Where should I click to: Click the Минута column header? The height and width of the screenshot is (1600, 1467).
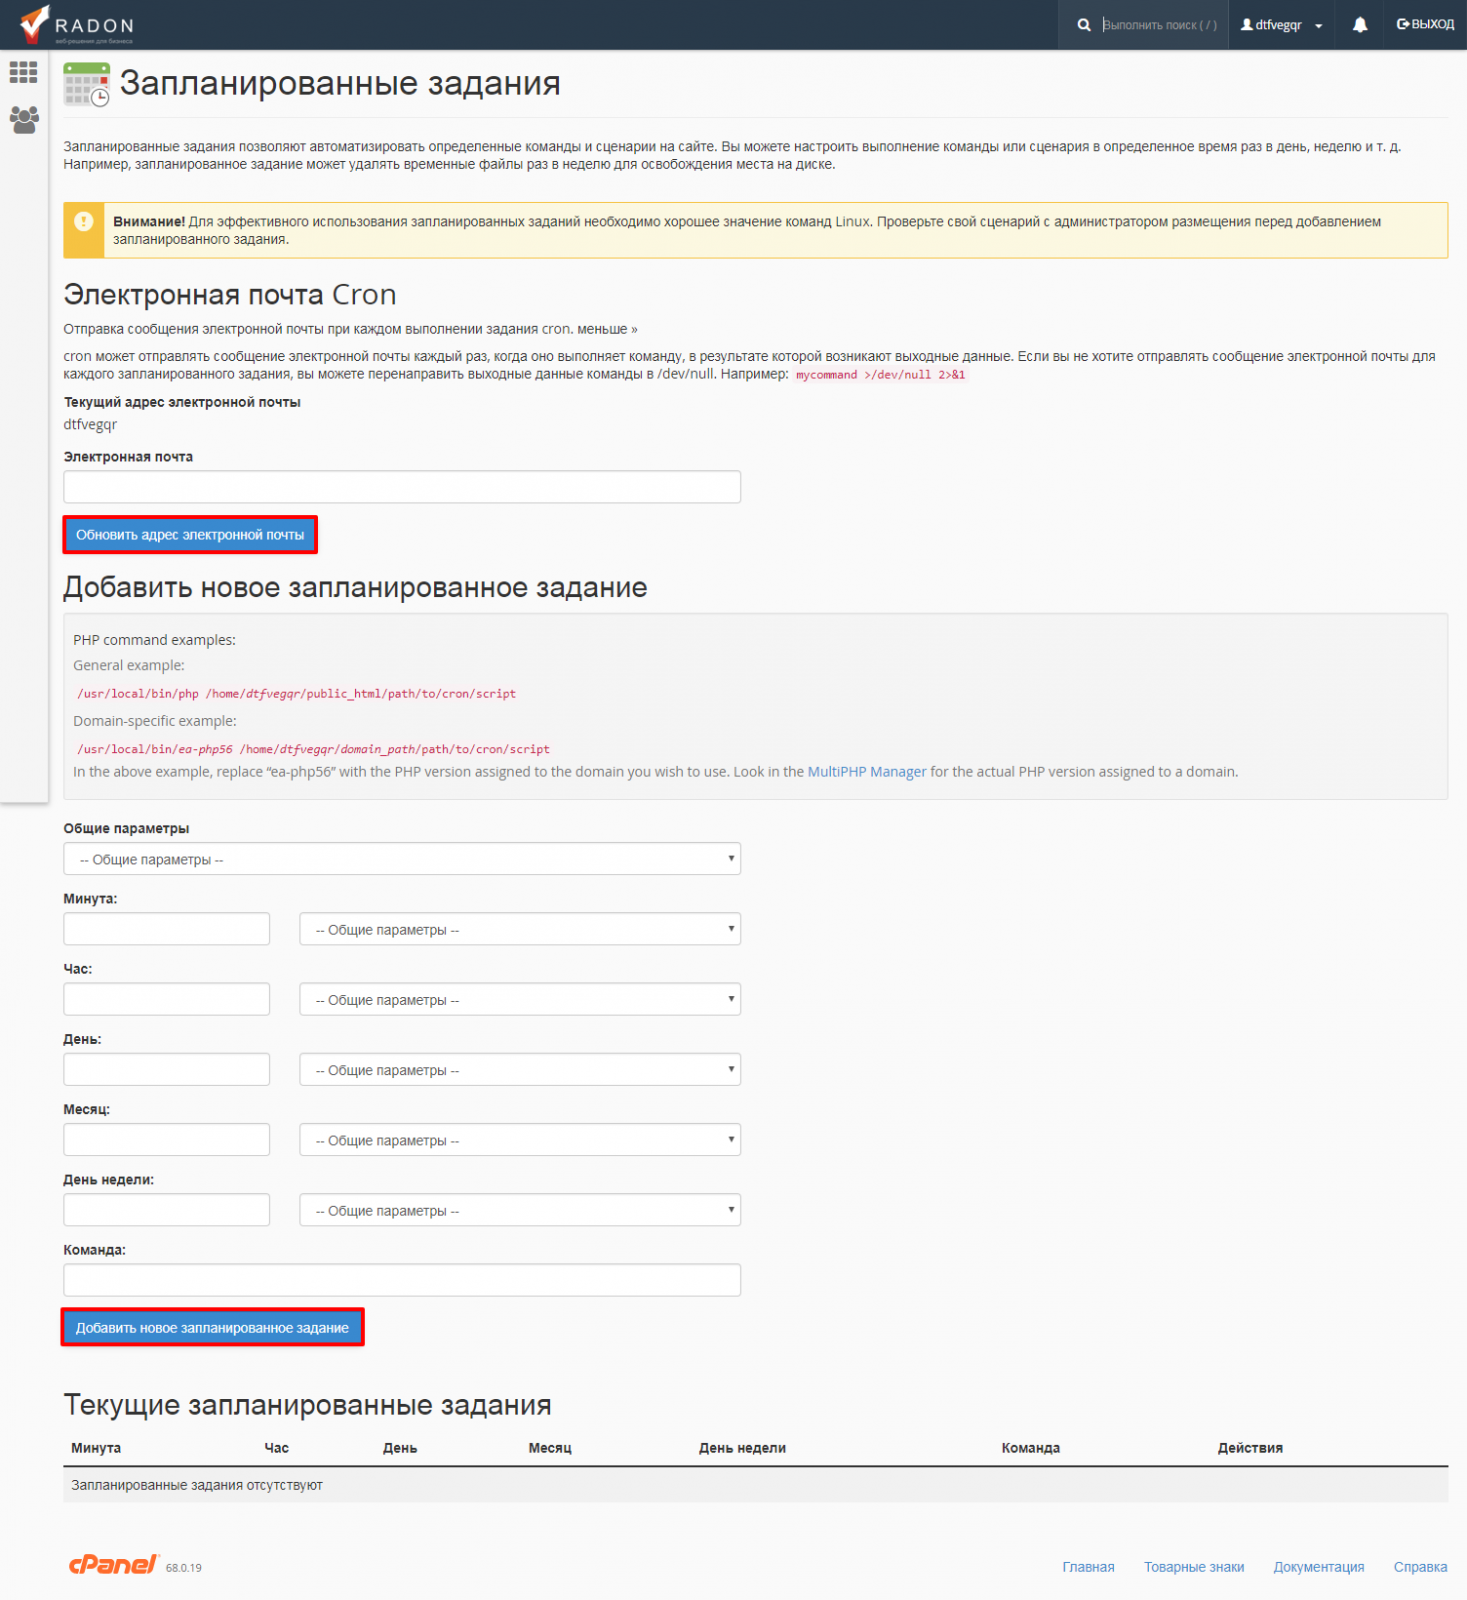96,1448
